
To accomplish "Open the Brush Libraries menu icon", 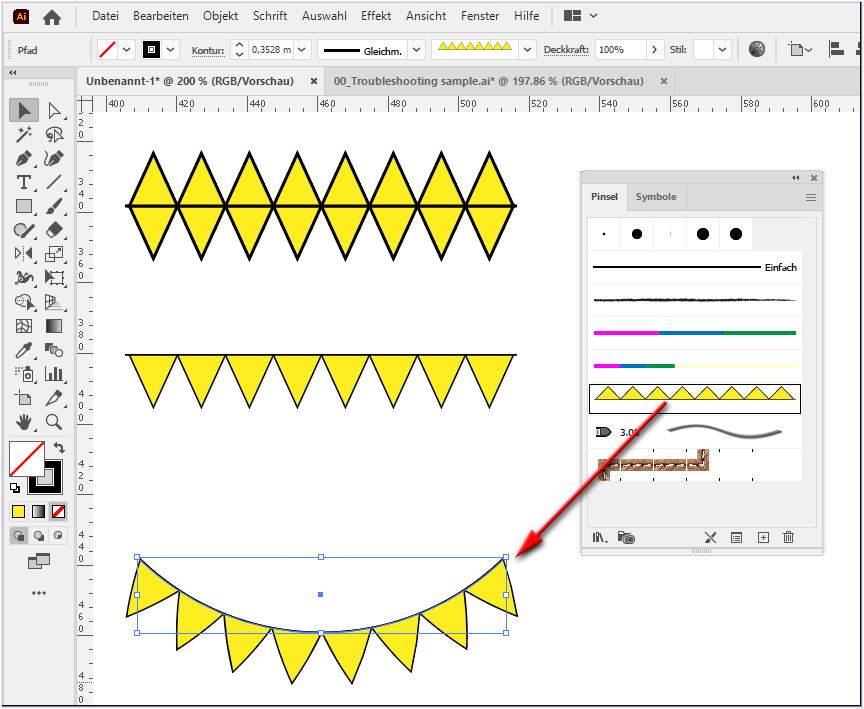I will click(x=598, y=537).
